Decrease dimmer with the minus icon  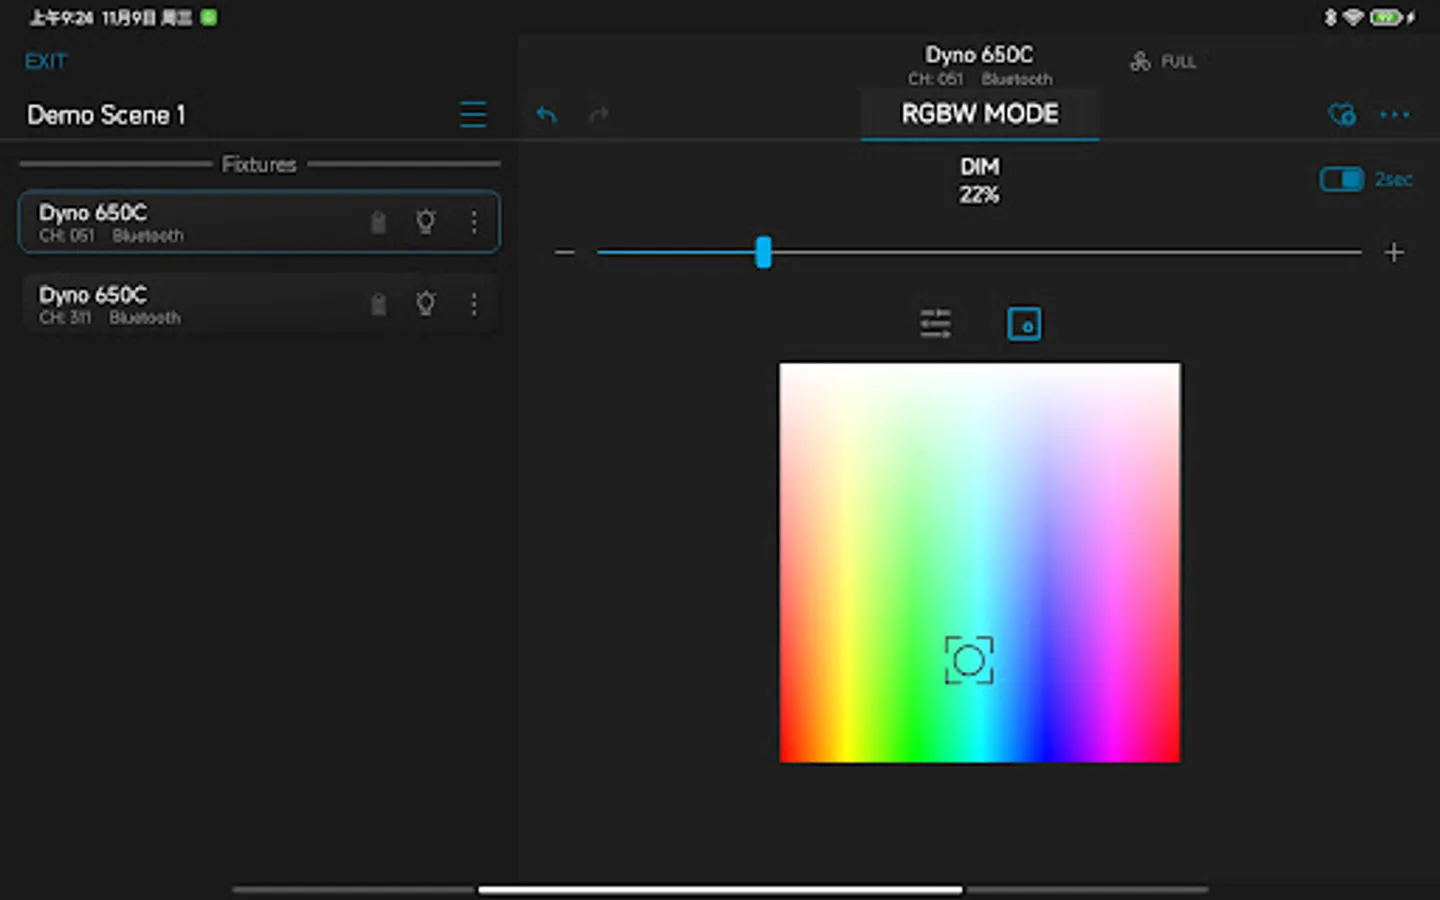[565, 253]
